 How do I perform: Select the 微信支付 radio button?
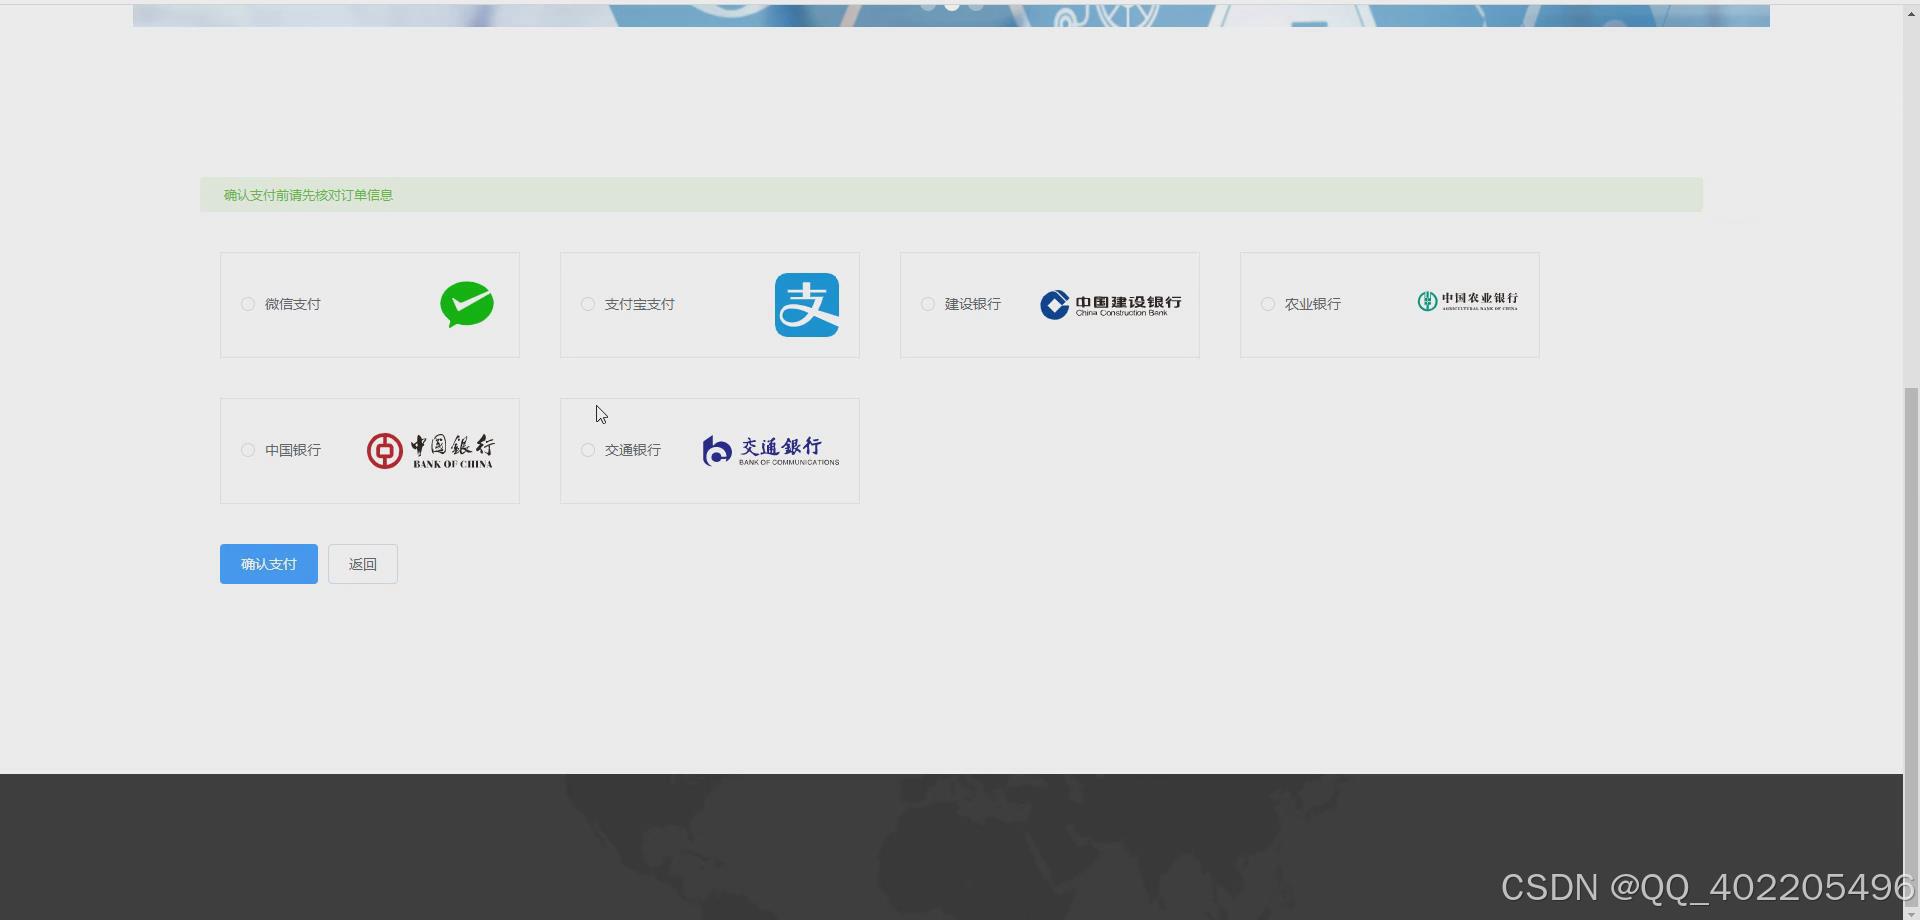248,304
